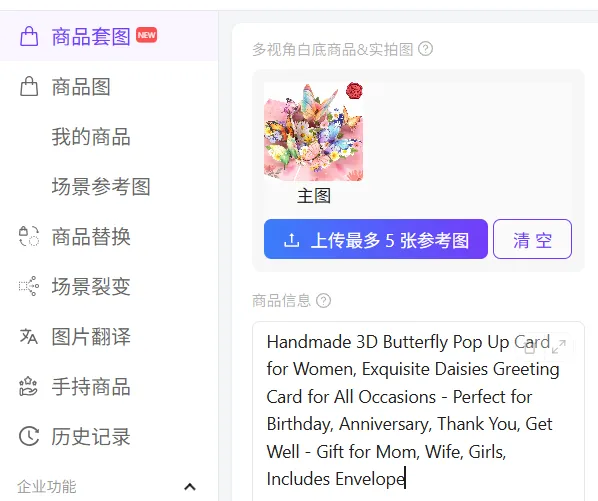Click the 历史记录 clock icon
This screenshot has width=598, height=501.
click(x=29, y=436)
